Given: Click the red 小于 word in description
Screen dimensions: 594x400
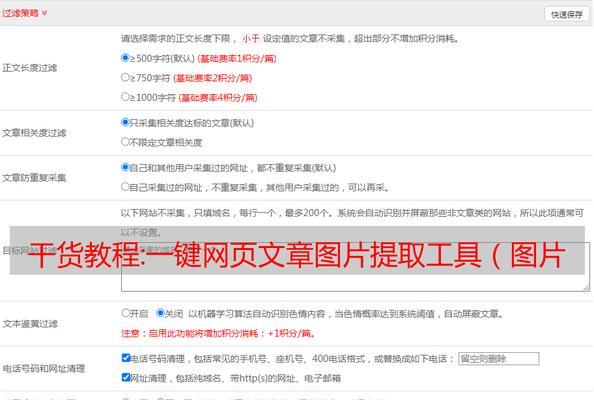Looking at the screenshot, I should (x=251, y=39).
